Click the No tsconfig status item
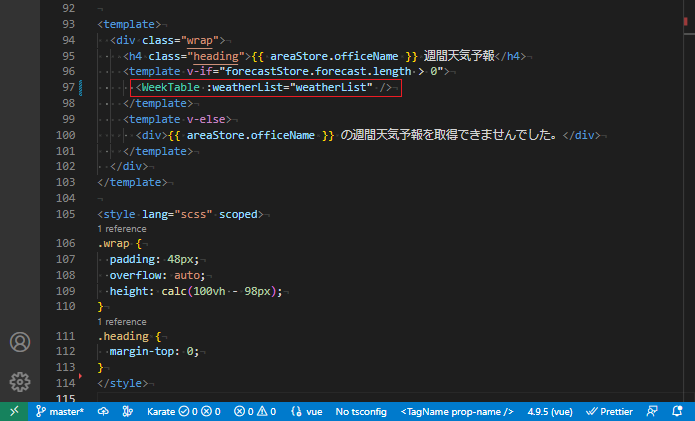Screen dimensions: 695x421 click(x=361, y=411)
